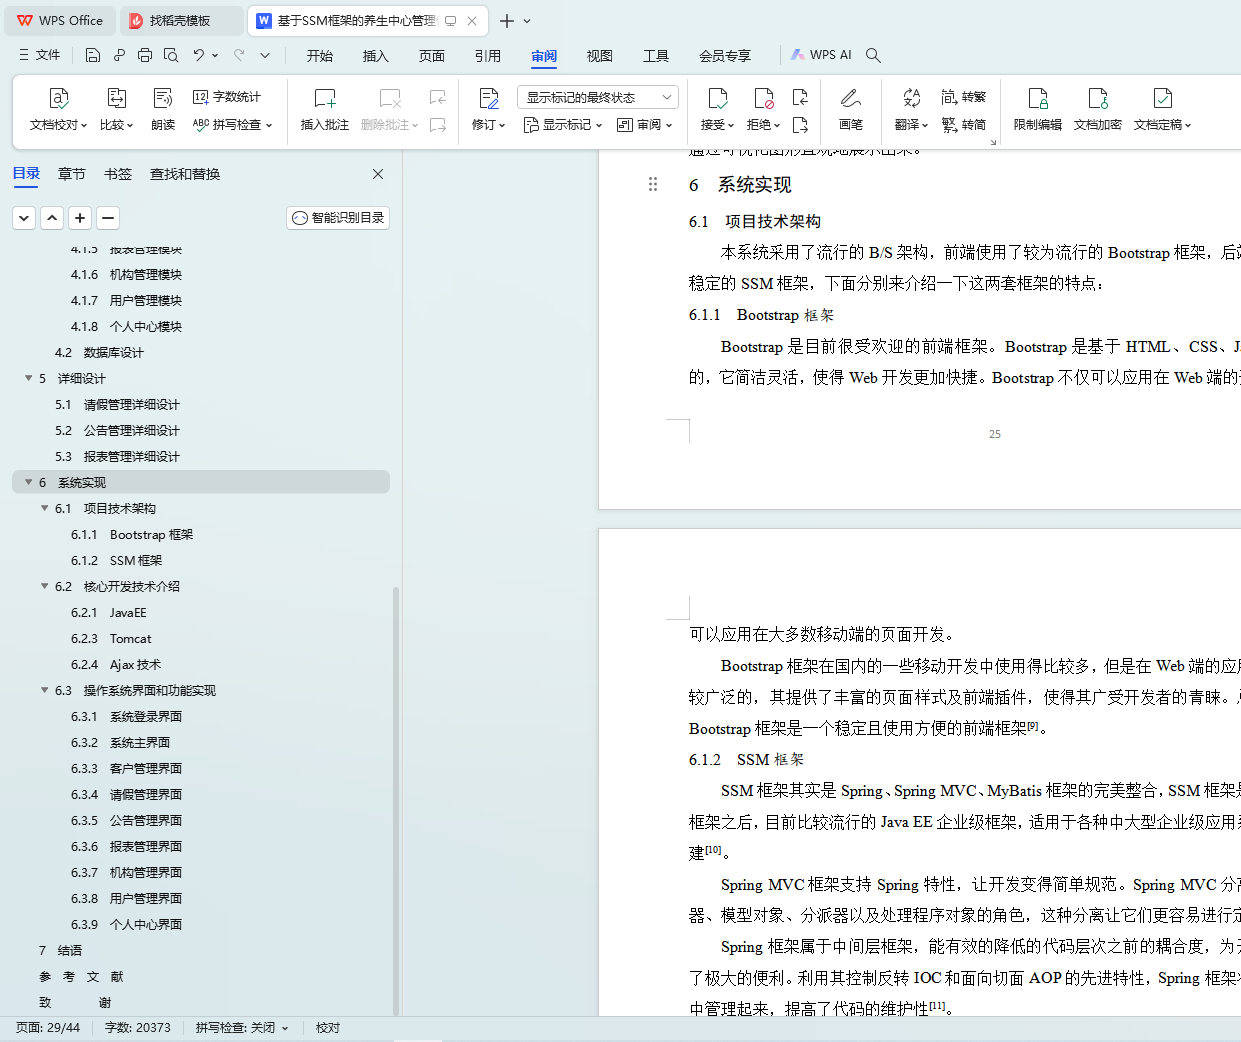The image size is (1241, 1042).
Task: Click 转繁 convert to traditional
Action: point(964,97)
